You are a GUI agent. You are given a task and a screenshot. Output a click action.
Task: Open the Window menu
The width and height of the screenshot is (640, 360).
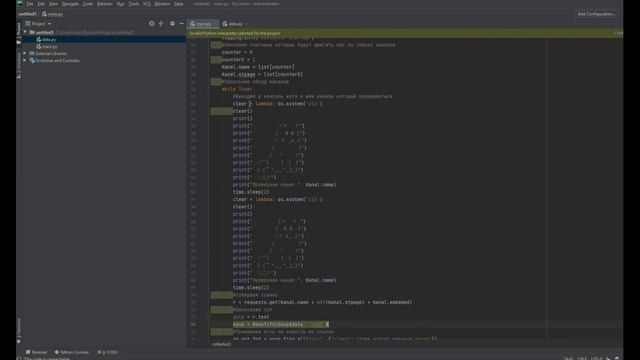pos(162,4)
